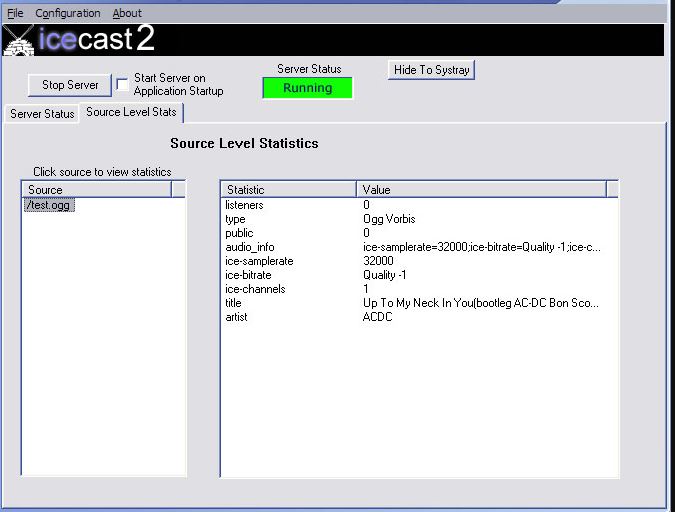Image resolution: width=675 pixels, height=512 pixels.
Task: Click the icecast2 logo icon
Action: [x=18, y=40]
